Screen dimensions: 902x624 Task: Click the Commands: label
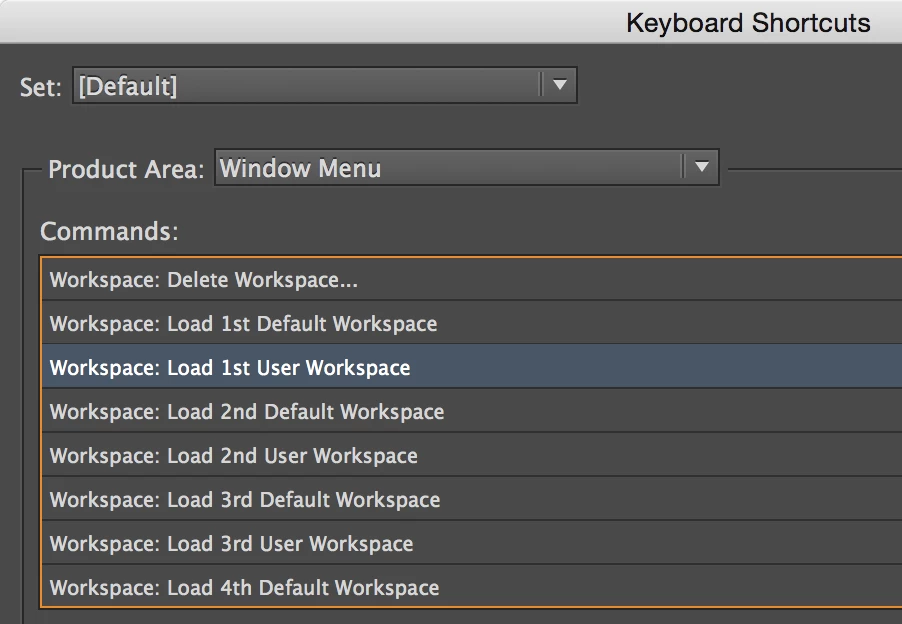[109, 232]
